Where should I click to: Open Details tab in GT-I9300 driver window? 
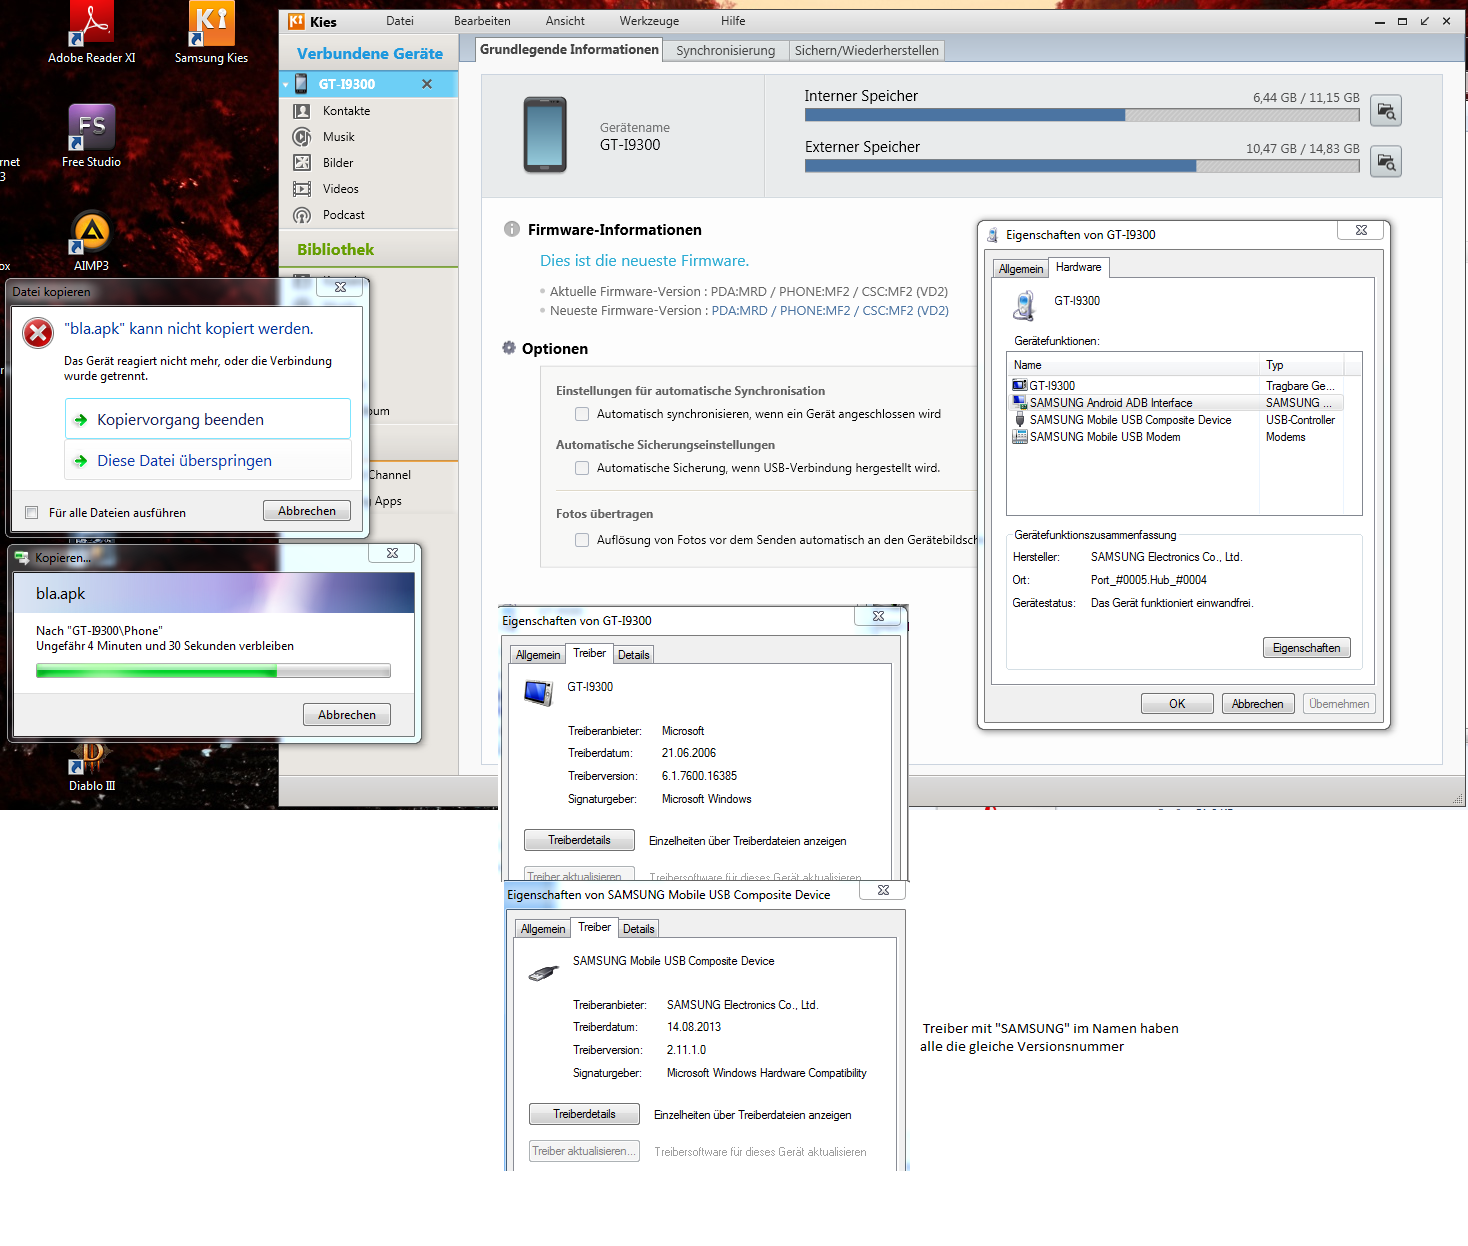633,655
